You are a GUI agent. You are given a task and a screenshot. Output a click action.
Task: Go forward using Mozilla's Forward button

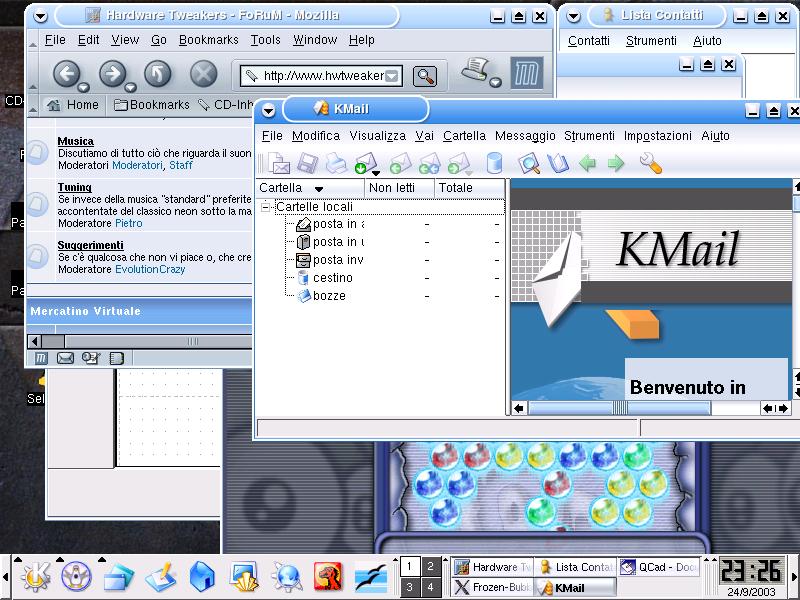[x=112, y=74]
